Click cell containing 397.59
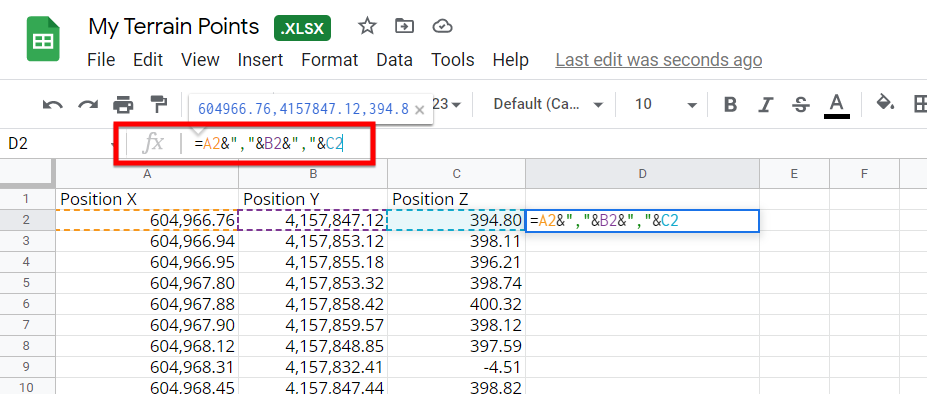Viewport: 927px width, 394px height. pos(456,346)
